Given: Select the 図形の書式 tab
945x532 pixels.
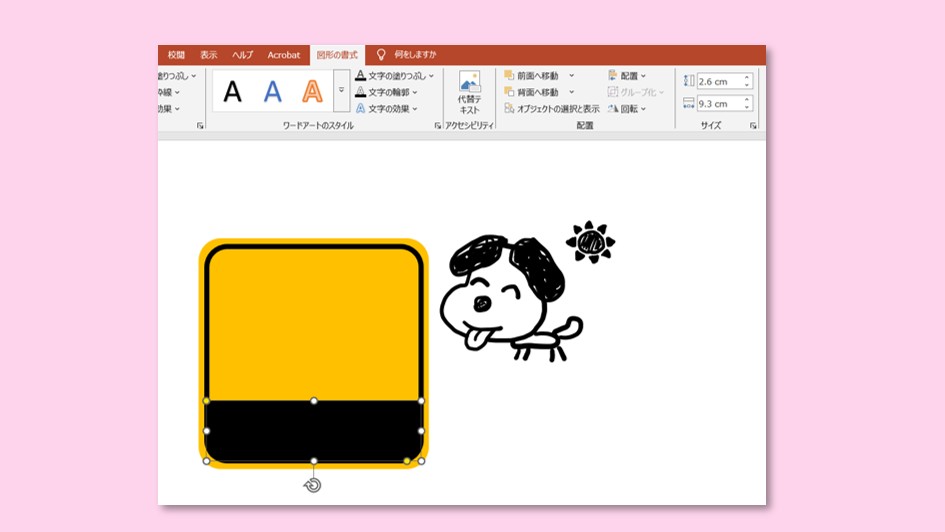Looking at the screenshot, I should click(x=337, y=55).
